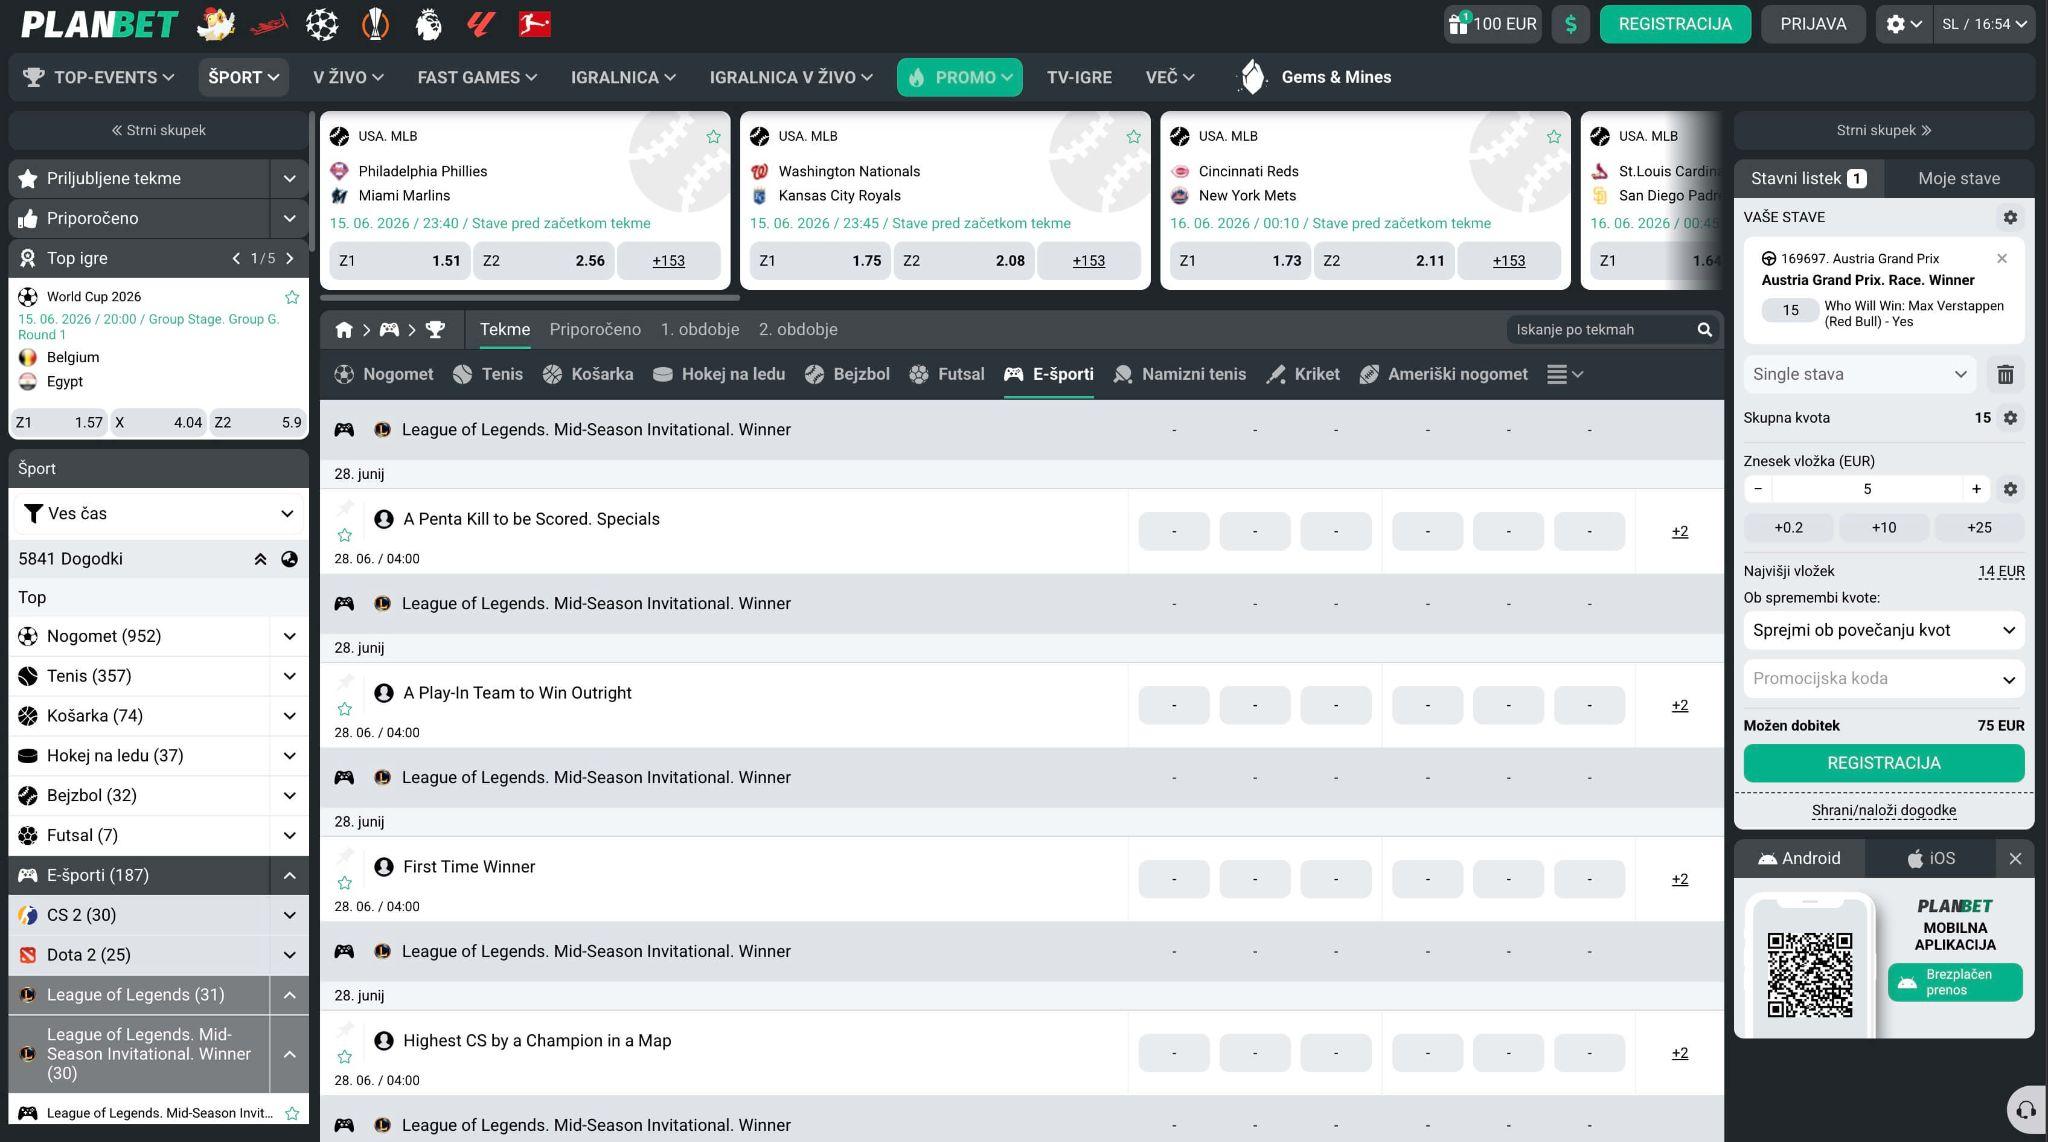The width and height of the screenshot is (2048, 1142).
Task: Switch to the Moje stave tab
Action: point(1959,178)
